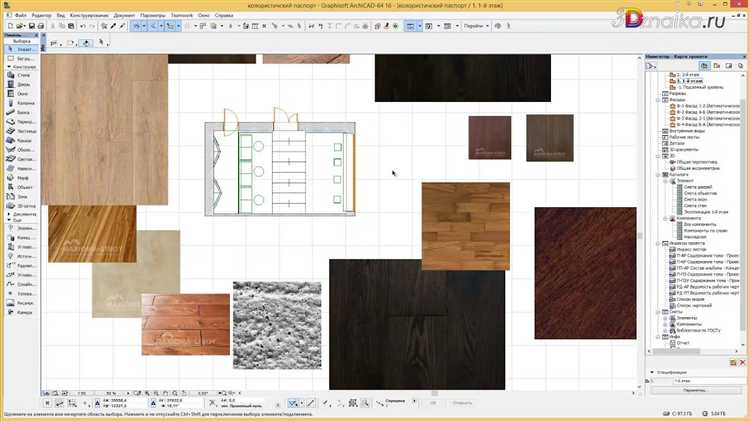Viewport: 750px width, 421px height.
Task: Switch navigator to Project Map view
Action: 704,66
